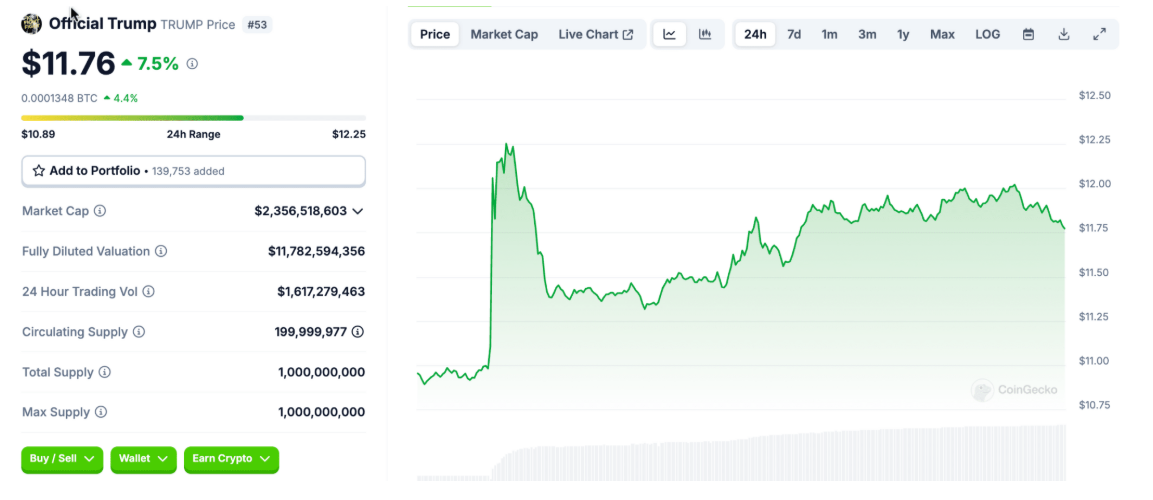Select the Market Cap chart tab
This screenshot has width=1153, height=500.
pos(504,35)
